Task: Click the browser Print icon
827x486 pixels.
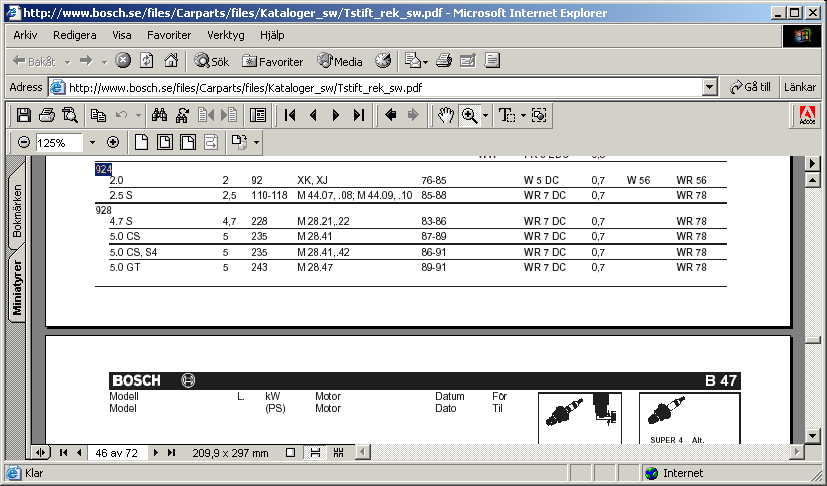Action: (x=444, y=61)
